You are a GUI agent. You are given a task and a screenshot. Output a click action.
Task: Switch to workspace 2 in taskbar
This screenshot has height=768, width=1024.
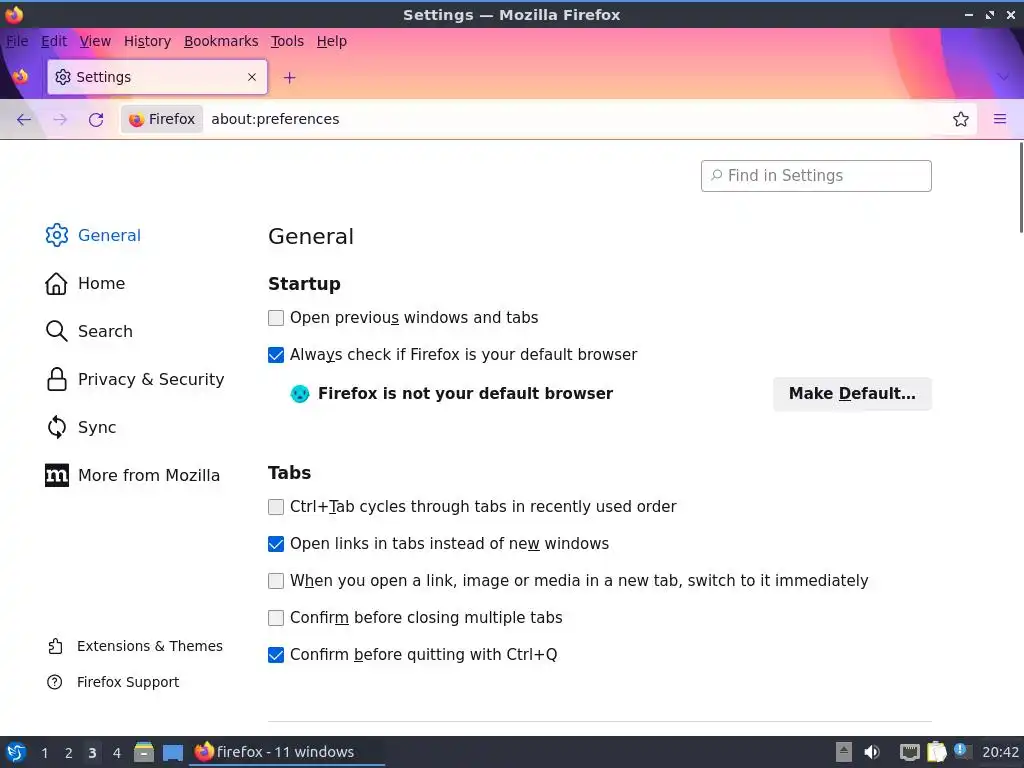pyautogui.click(x=69, y=752)
